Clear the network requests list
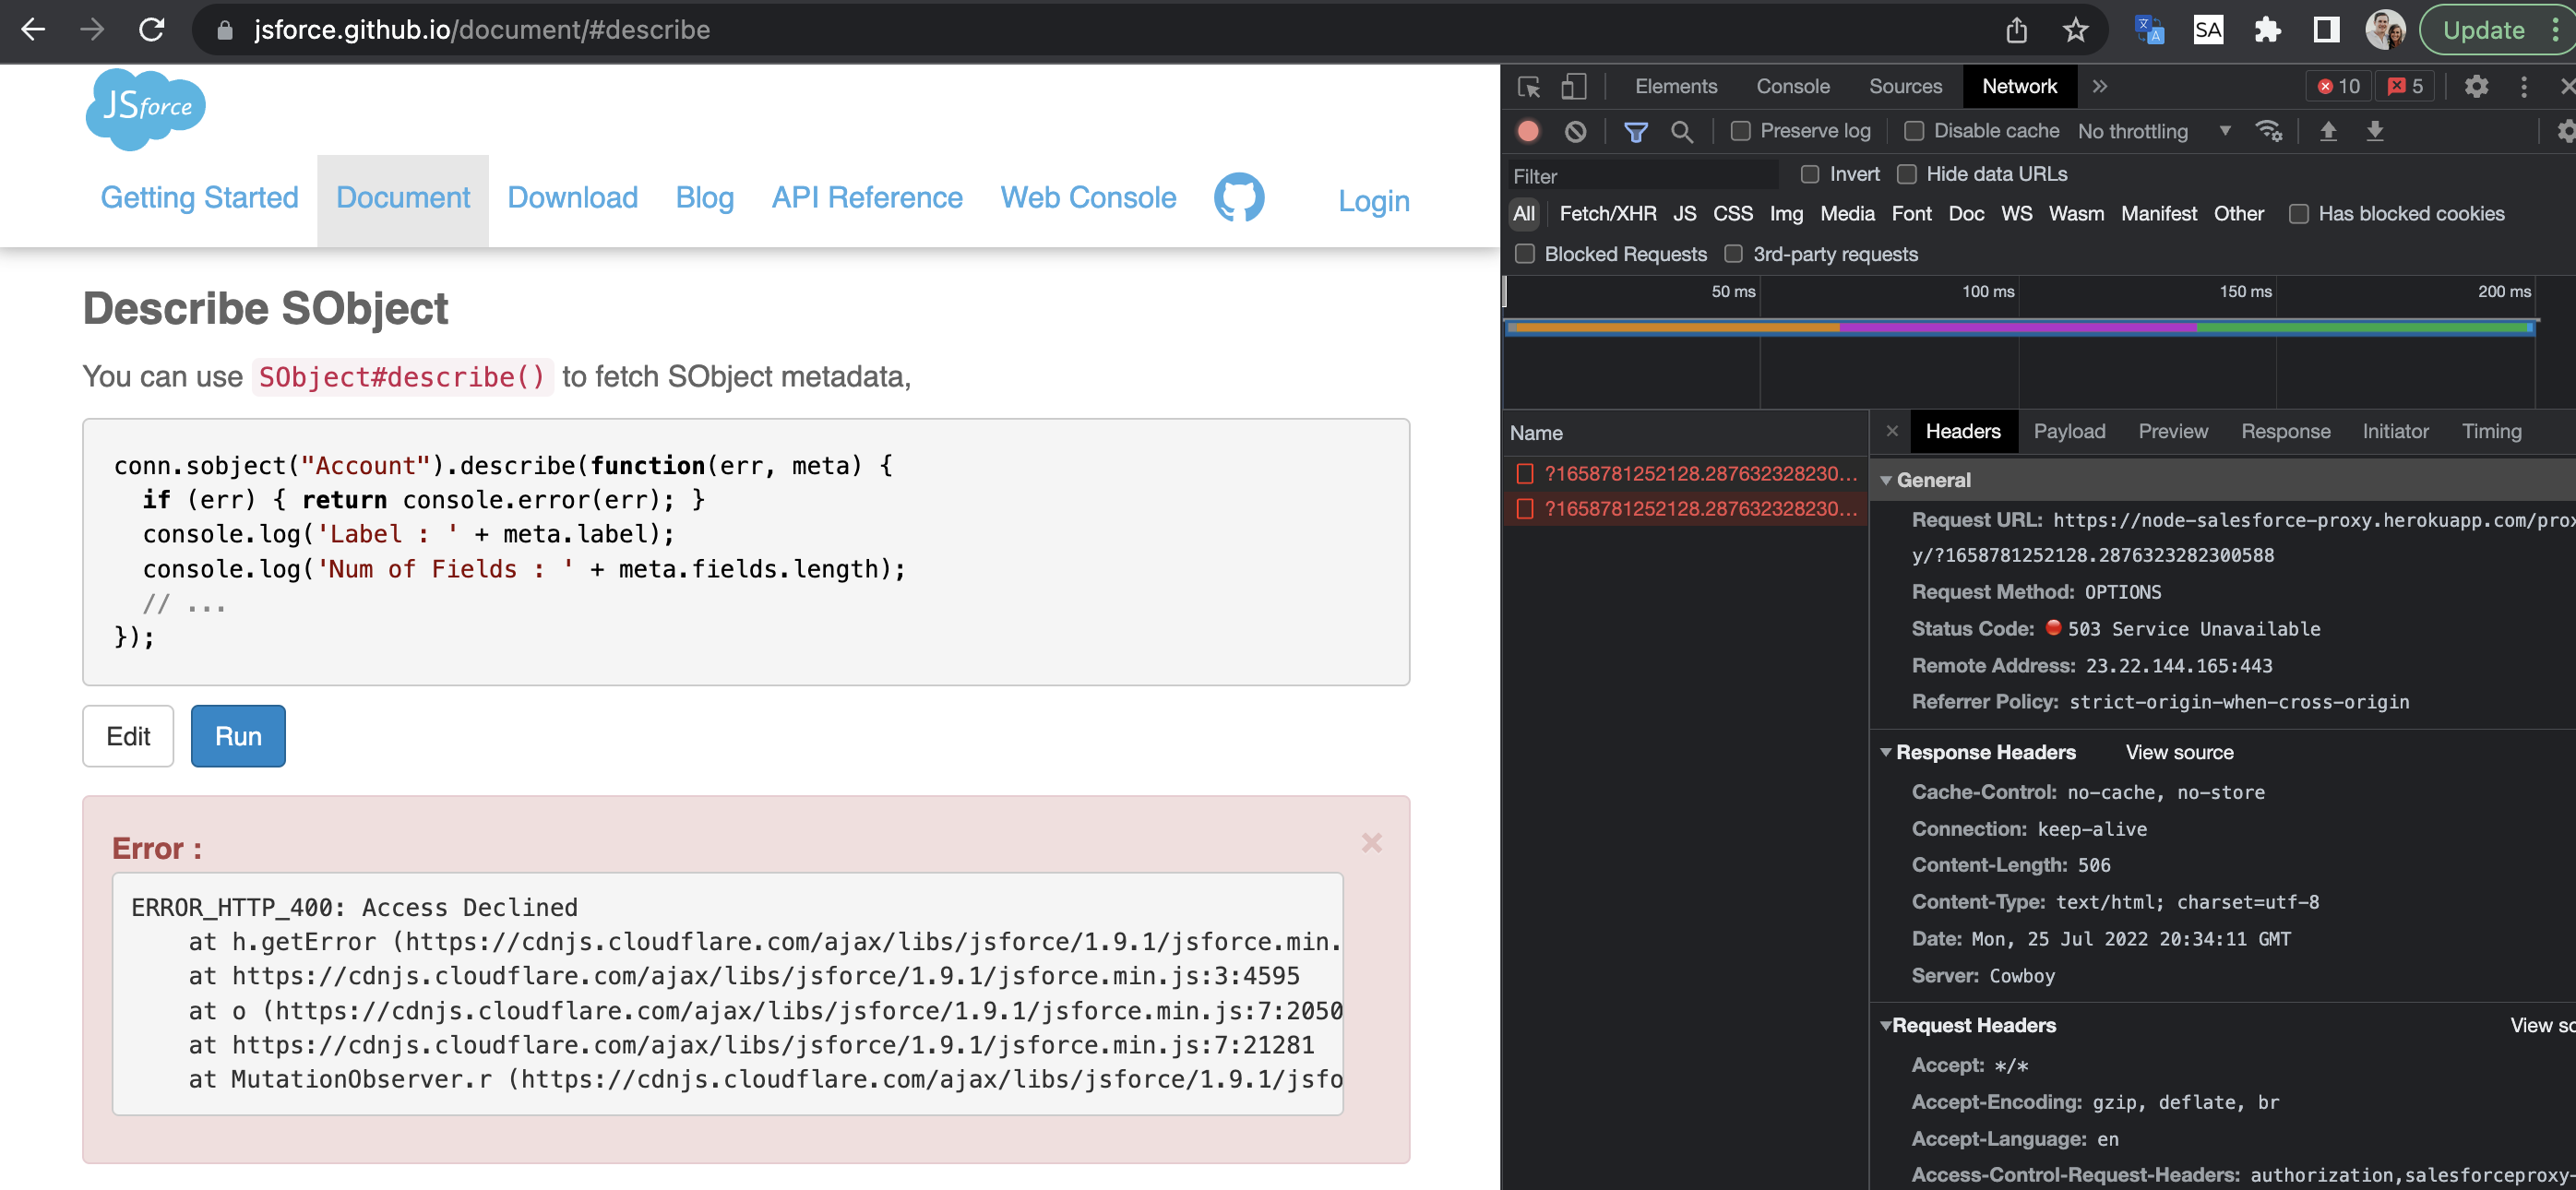Screen dimensions: 2576x1190 [x=1576, y=131]
